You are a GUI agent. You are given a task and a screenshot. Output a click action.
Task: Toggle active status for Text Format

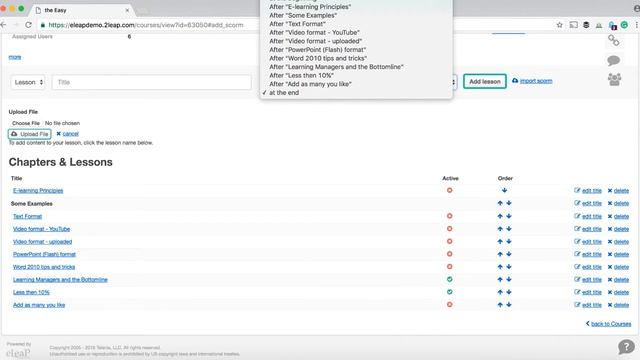coord(449,216)
